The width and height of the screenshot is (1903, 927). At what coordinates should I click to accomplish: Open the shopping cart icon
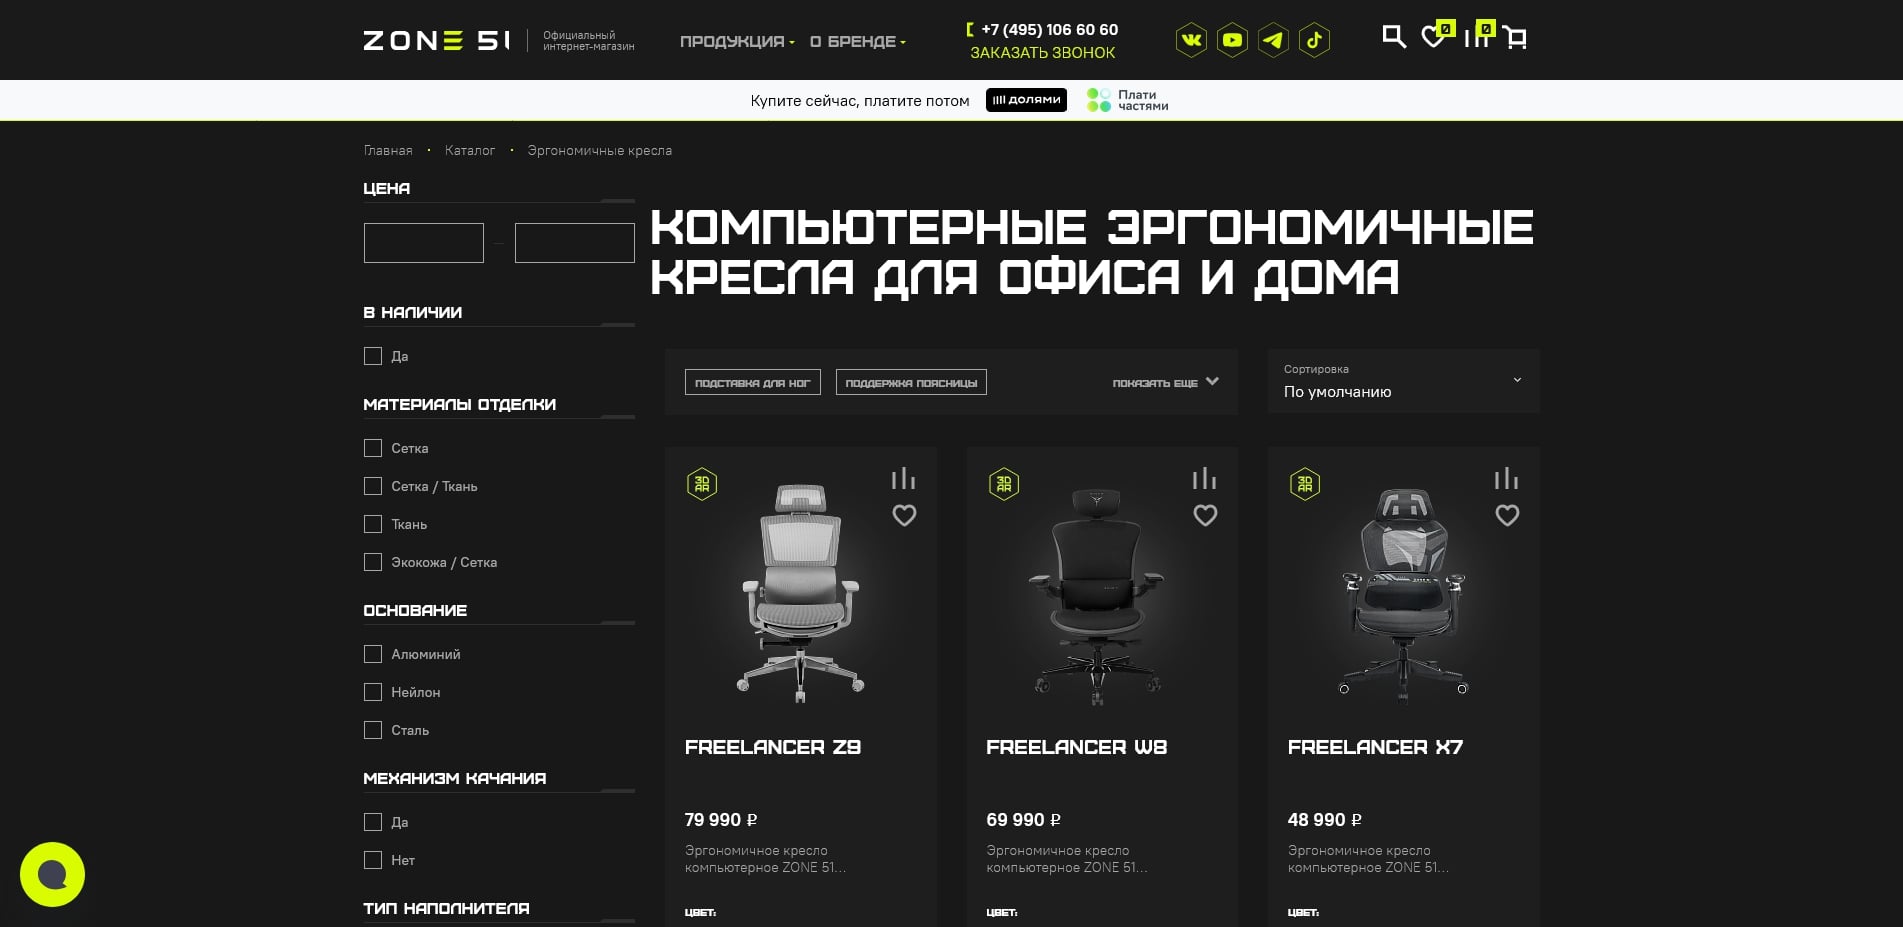(1516, 38)
